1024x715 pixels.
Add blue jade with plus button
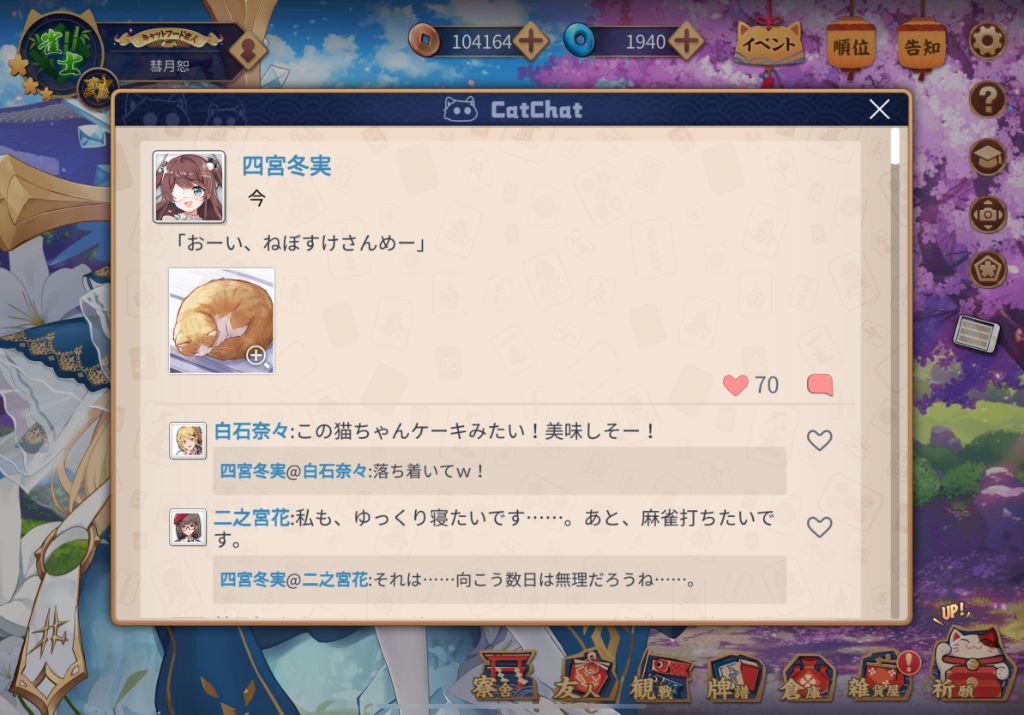pyautogui.click(x=686, y=42)
